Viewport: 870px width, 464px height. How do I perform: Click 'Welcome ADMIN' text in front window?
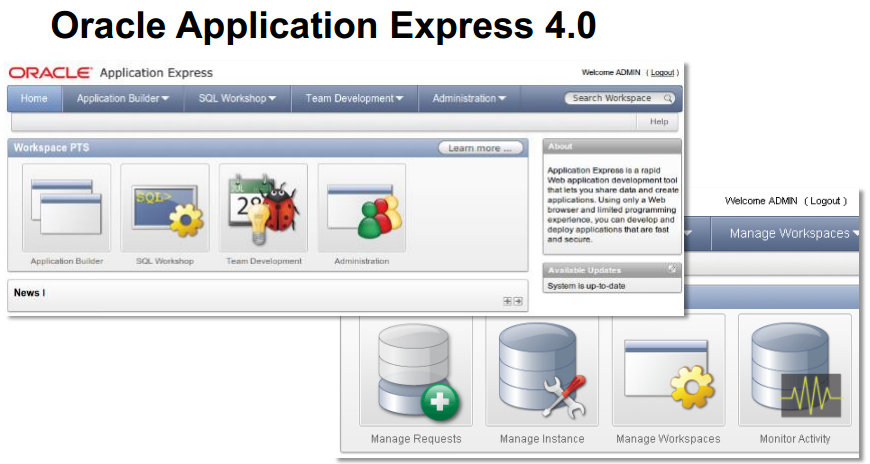click(611, 73)
